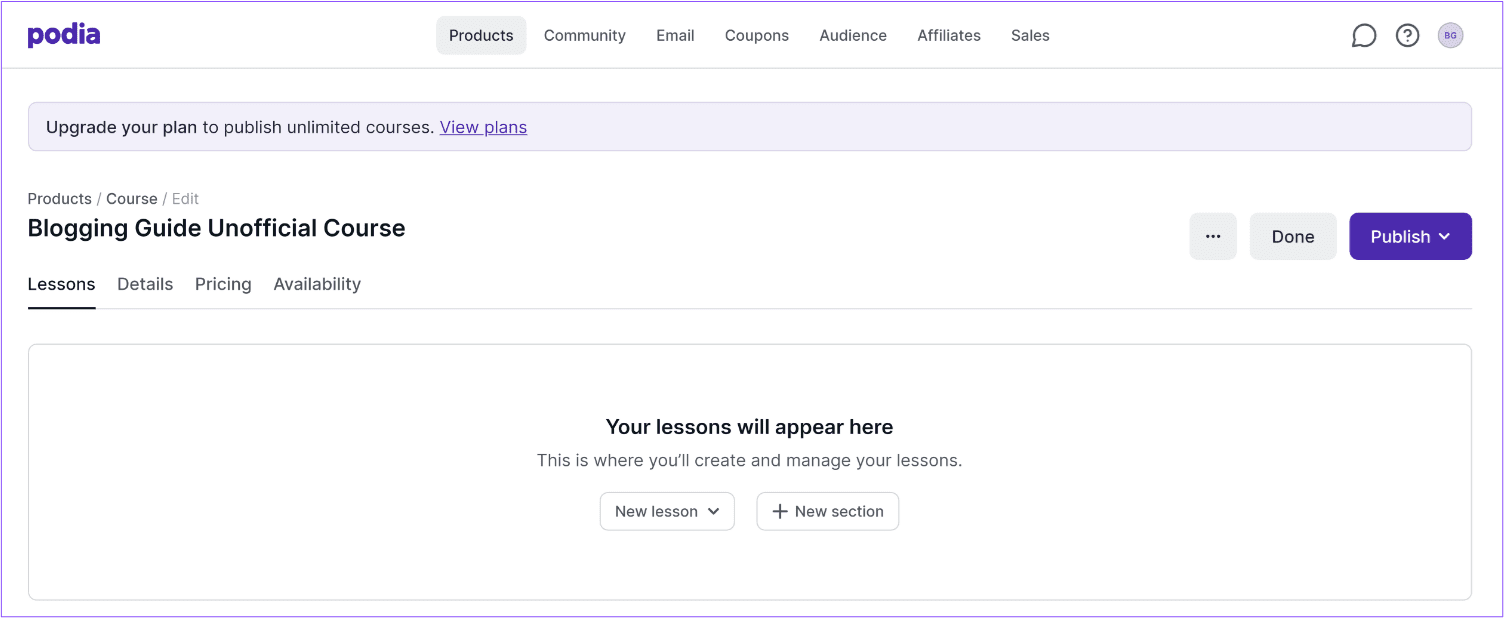This screenshot has height=618, width=1504.
Task: Add a New section
Action: tap(828, 511)
